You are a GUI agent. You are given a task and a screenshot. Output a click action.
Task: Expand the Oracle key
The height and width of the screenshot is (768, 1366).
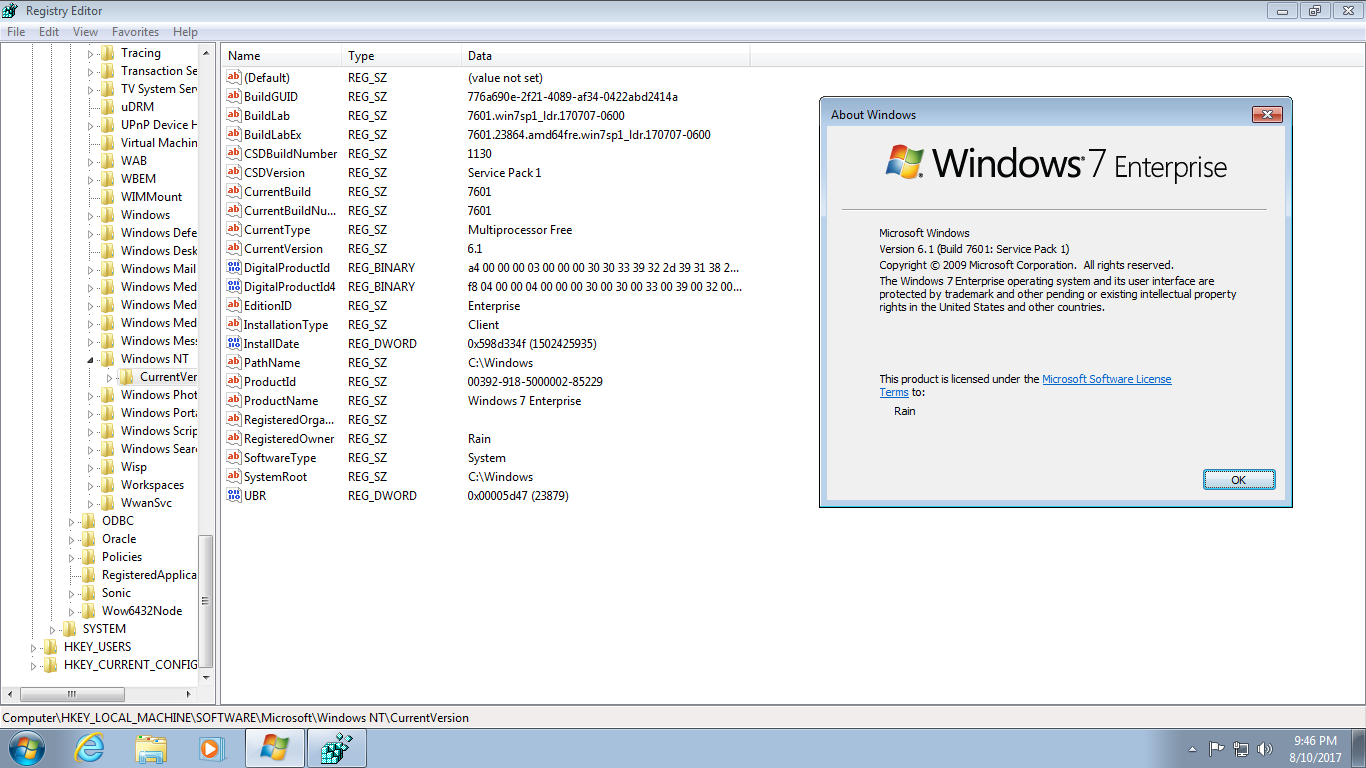point(72,539)
